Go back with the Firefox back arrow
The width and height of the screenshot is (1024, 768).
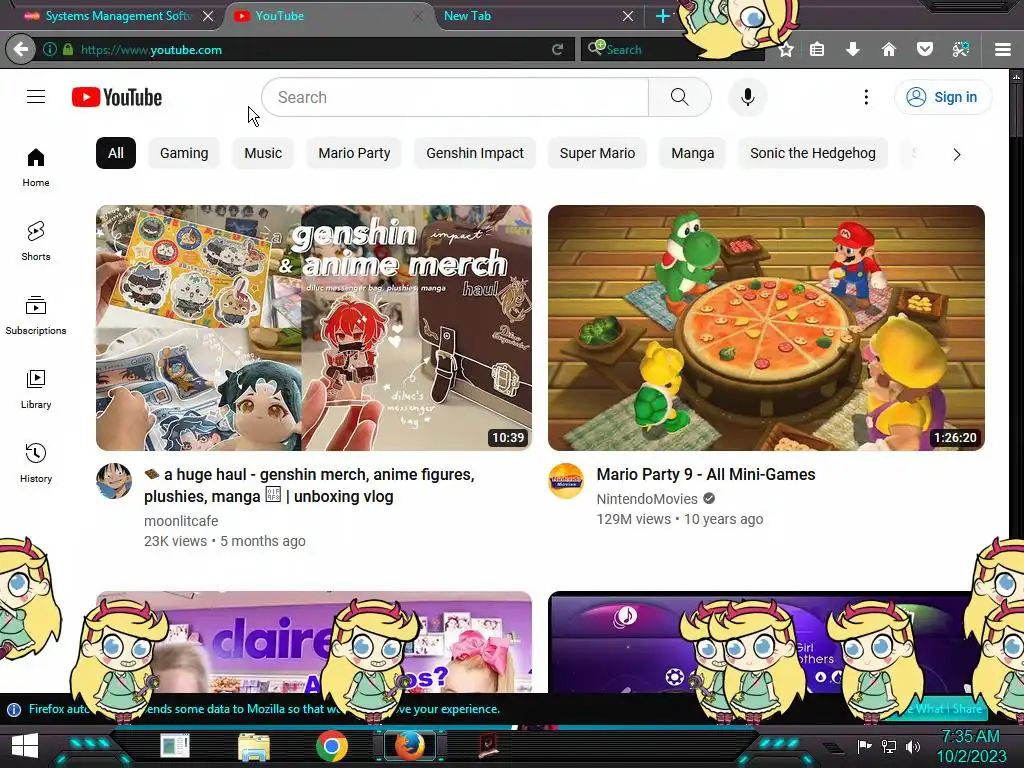(20, 49)
